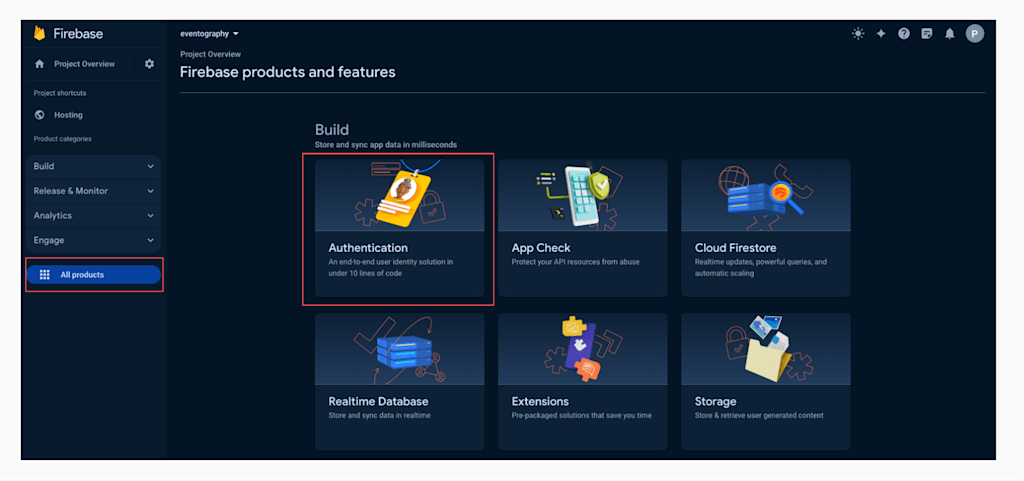This screenshot has width=1024, height=481.
Task: Open the release notes feedback icon
Action: point(927,33)
